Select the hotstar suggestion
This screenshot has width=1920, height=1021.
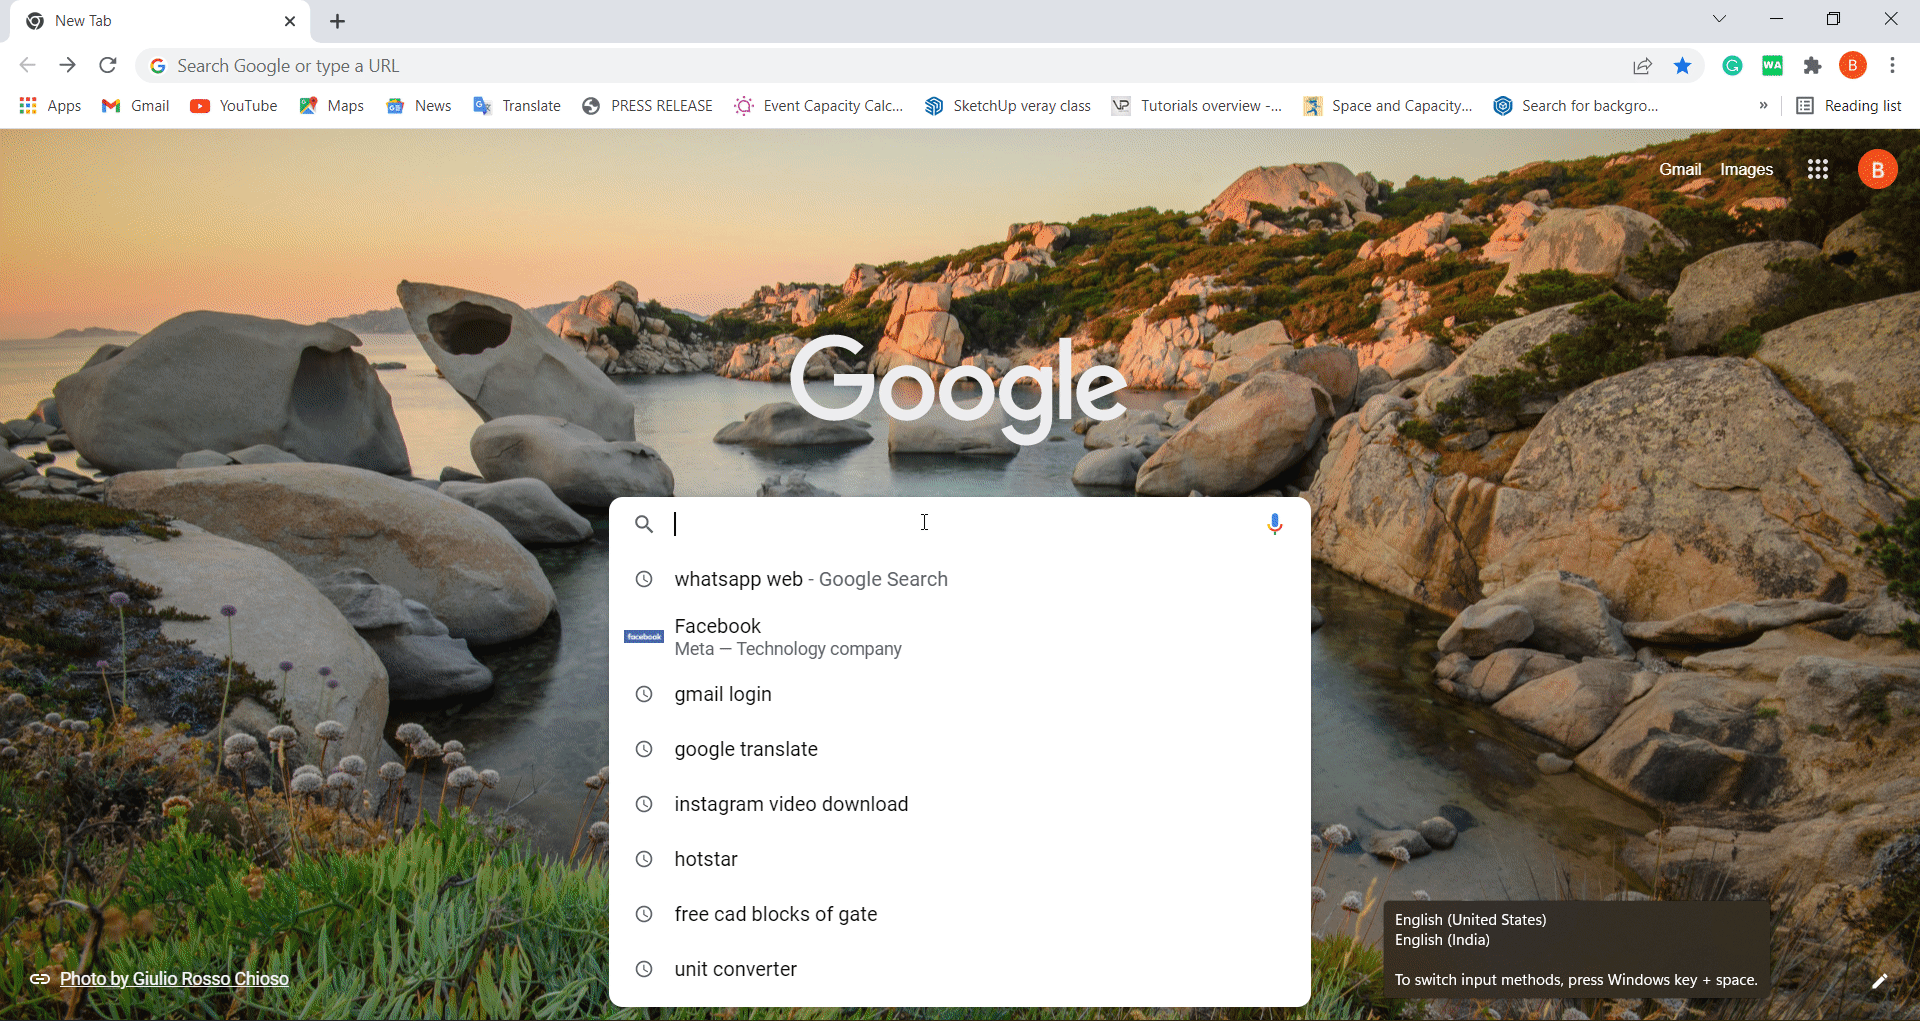coord(960,859)
